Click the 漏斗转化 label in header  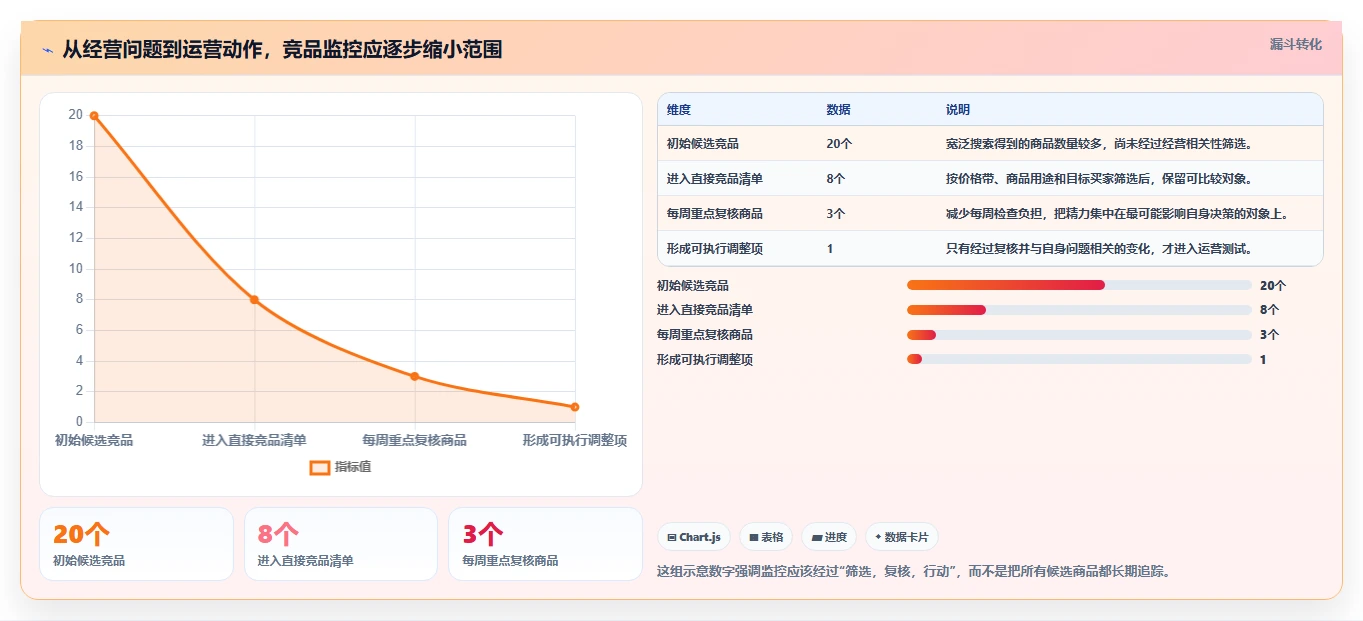(1296, 44)
